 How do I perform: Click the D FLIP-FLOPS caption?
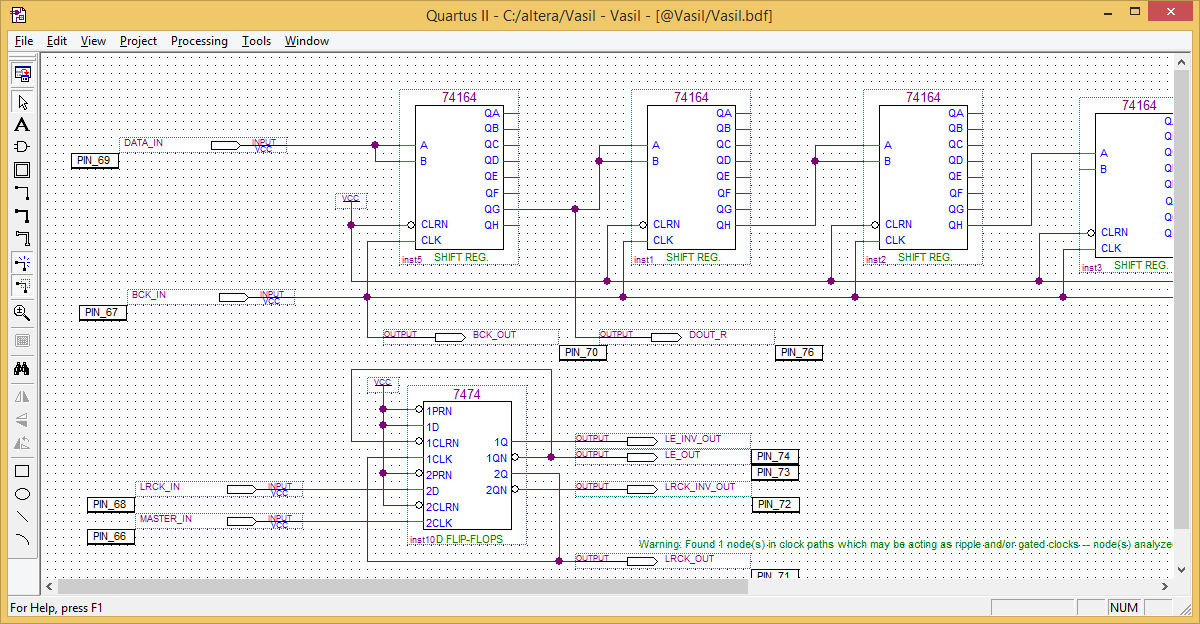coord(467,539)
